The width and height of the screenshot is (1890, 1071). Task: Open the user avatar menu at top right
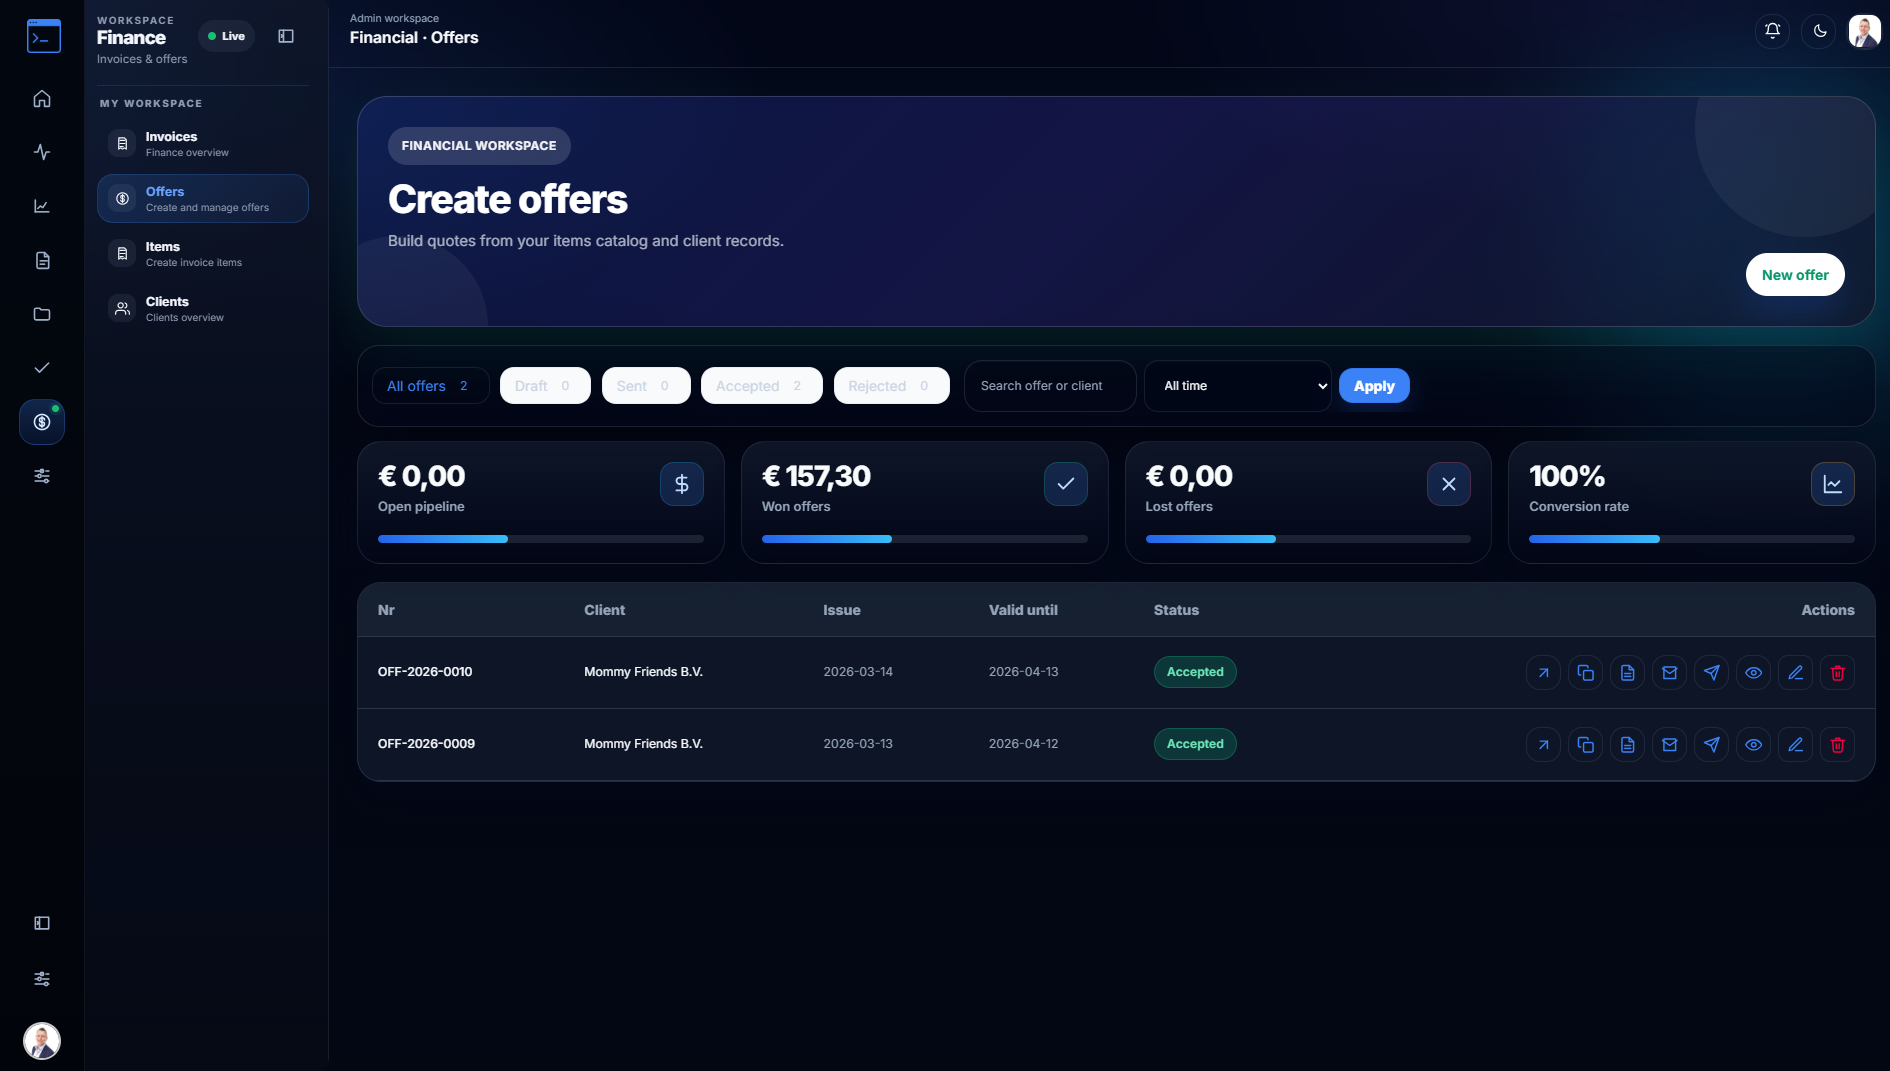[1864, 31]
